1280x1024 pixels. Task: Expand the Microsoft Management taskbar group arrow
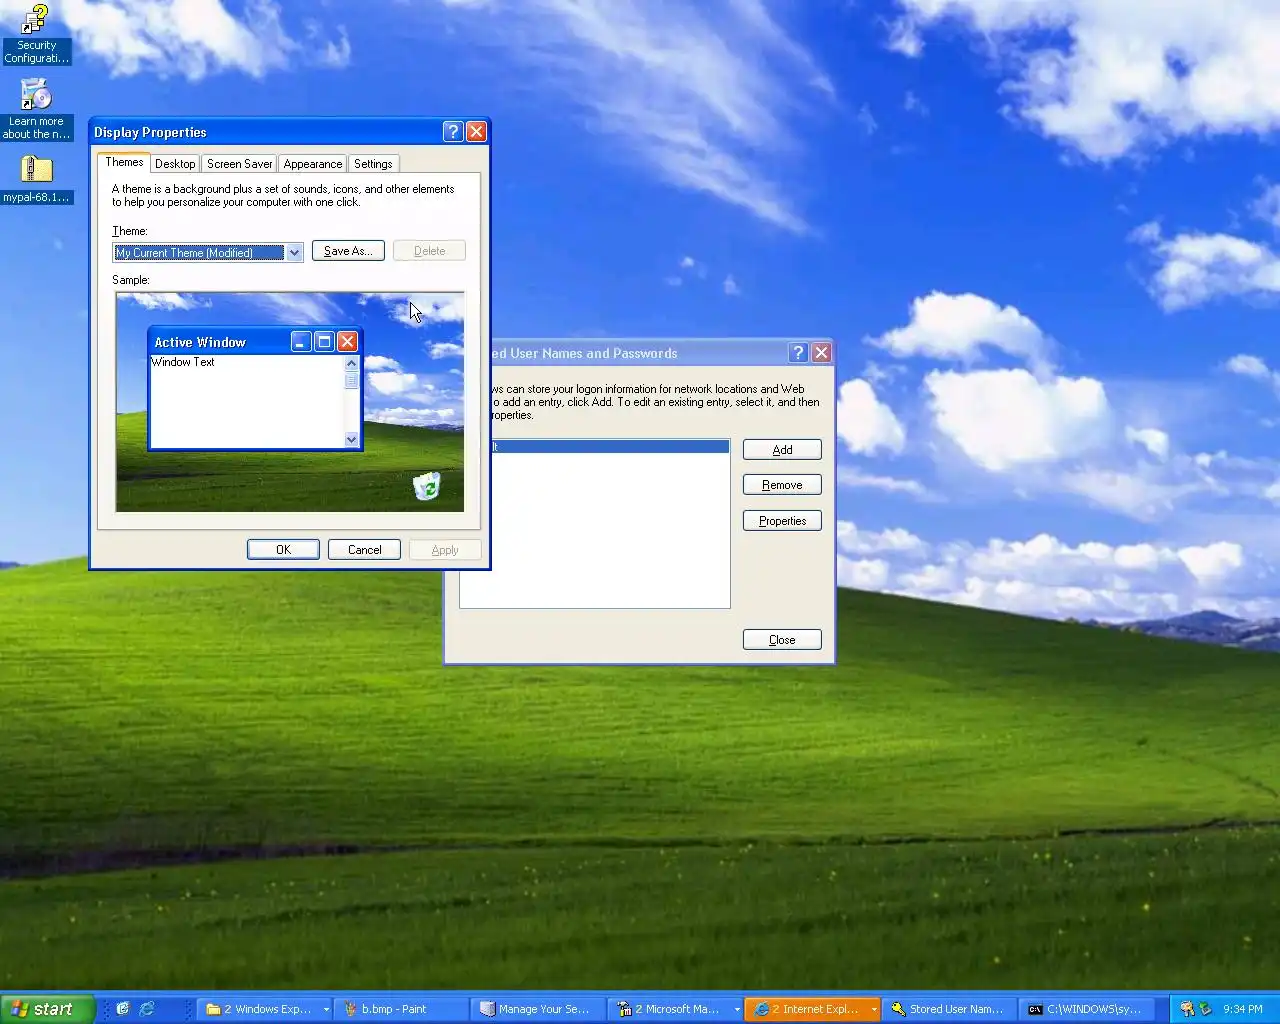(737, 1010)
